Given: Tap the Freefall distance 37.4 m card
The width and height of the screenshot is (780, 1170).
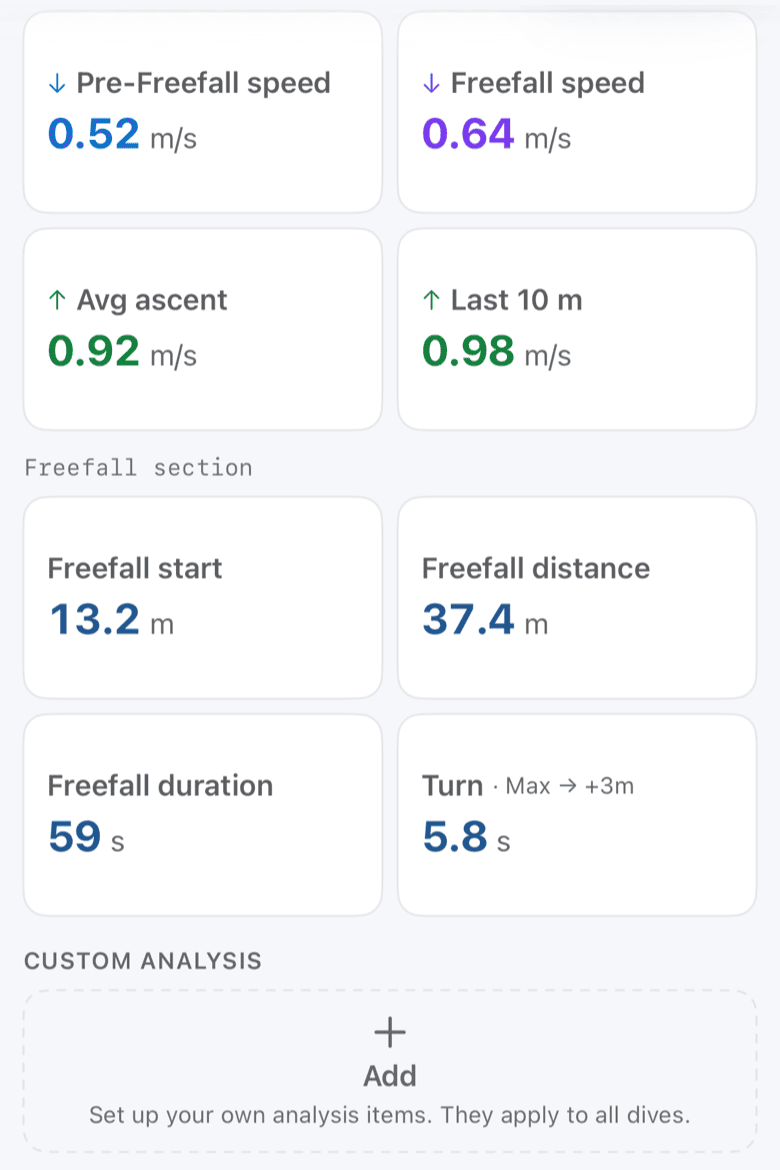Looking at the screenshot, I should pos(577,598).
